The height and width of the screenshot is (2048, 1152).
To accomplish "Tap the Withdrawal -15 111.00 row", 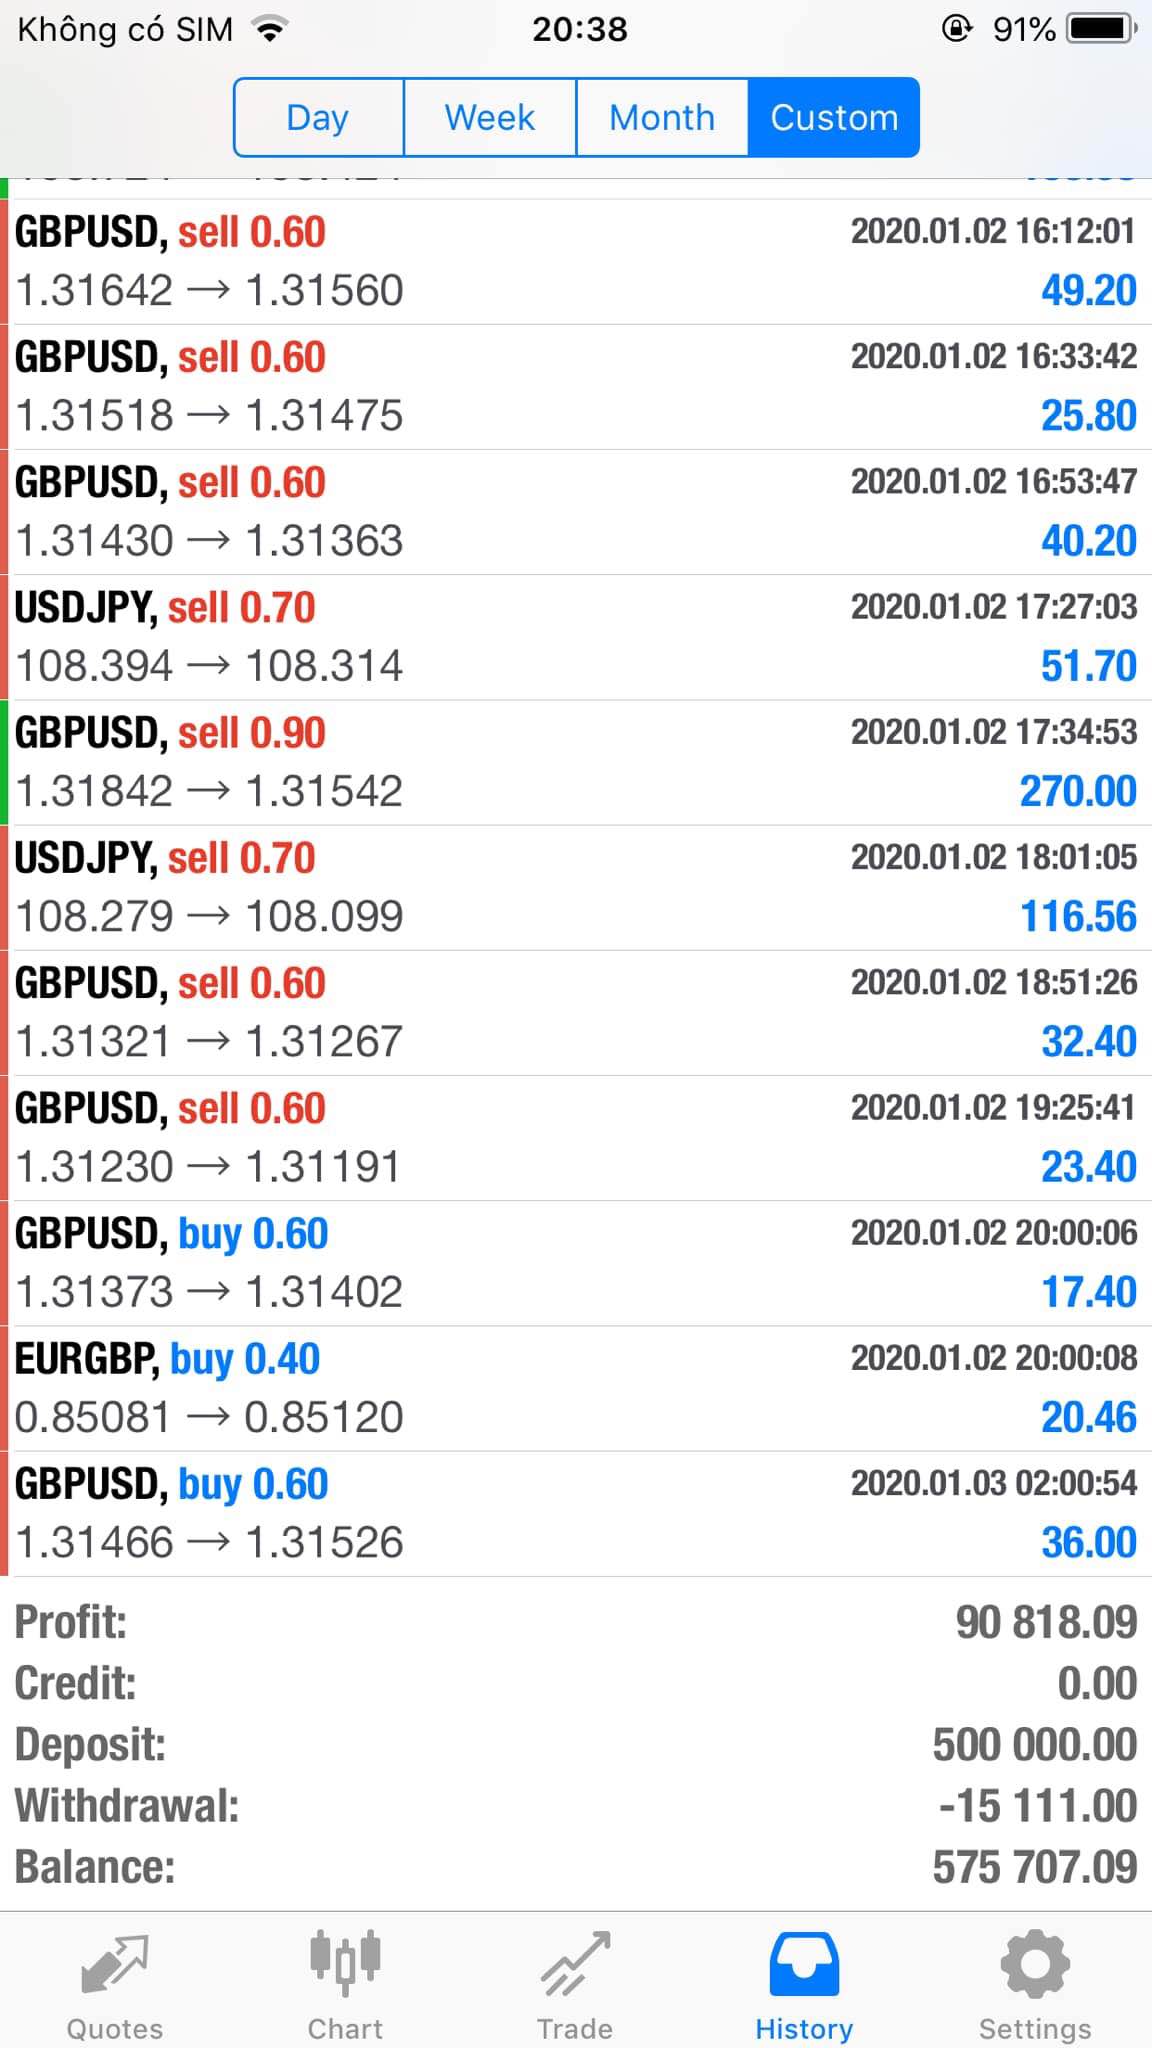I will pyautogui.click(x=576, y=1806).
